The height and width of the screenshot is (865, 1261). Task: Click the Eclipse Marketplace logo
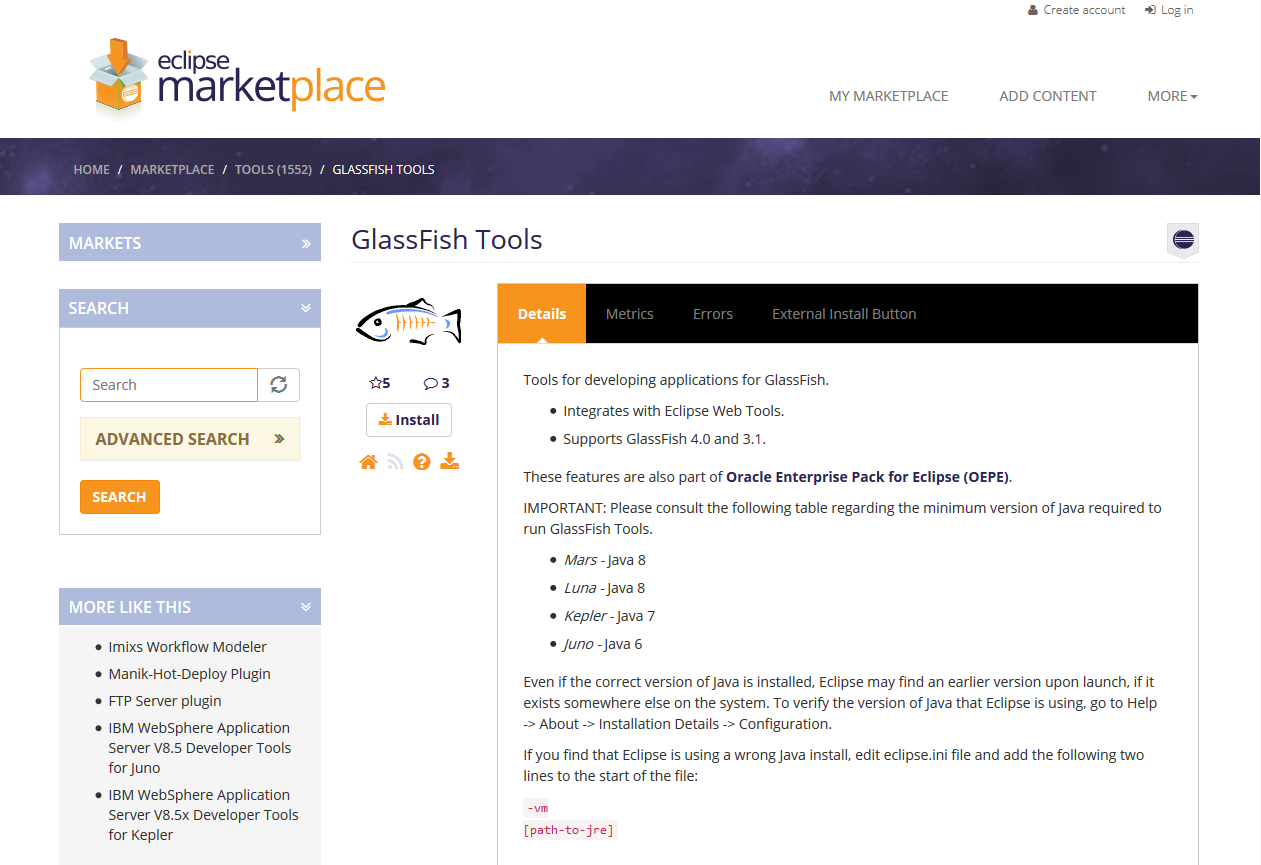point(236,78)
